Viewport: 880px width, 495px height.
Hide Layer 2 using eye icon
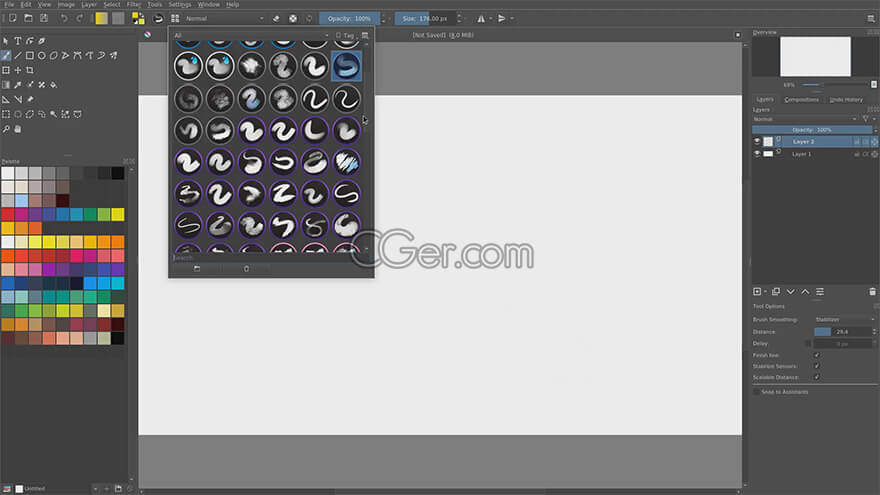757,141
